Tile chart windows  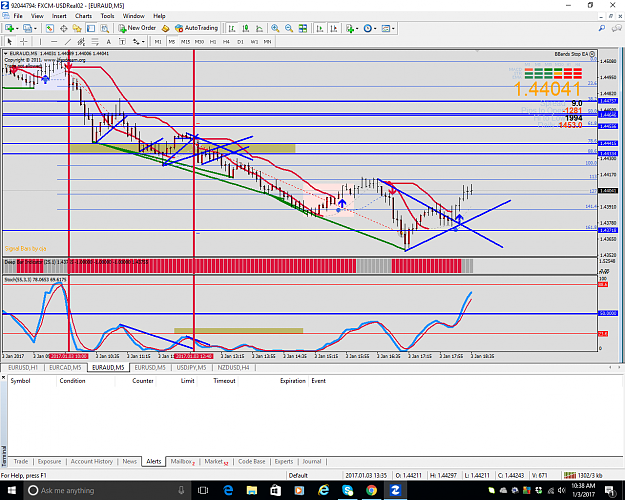click(x=303, y=28)
